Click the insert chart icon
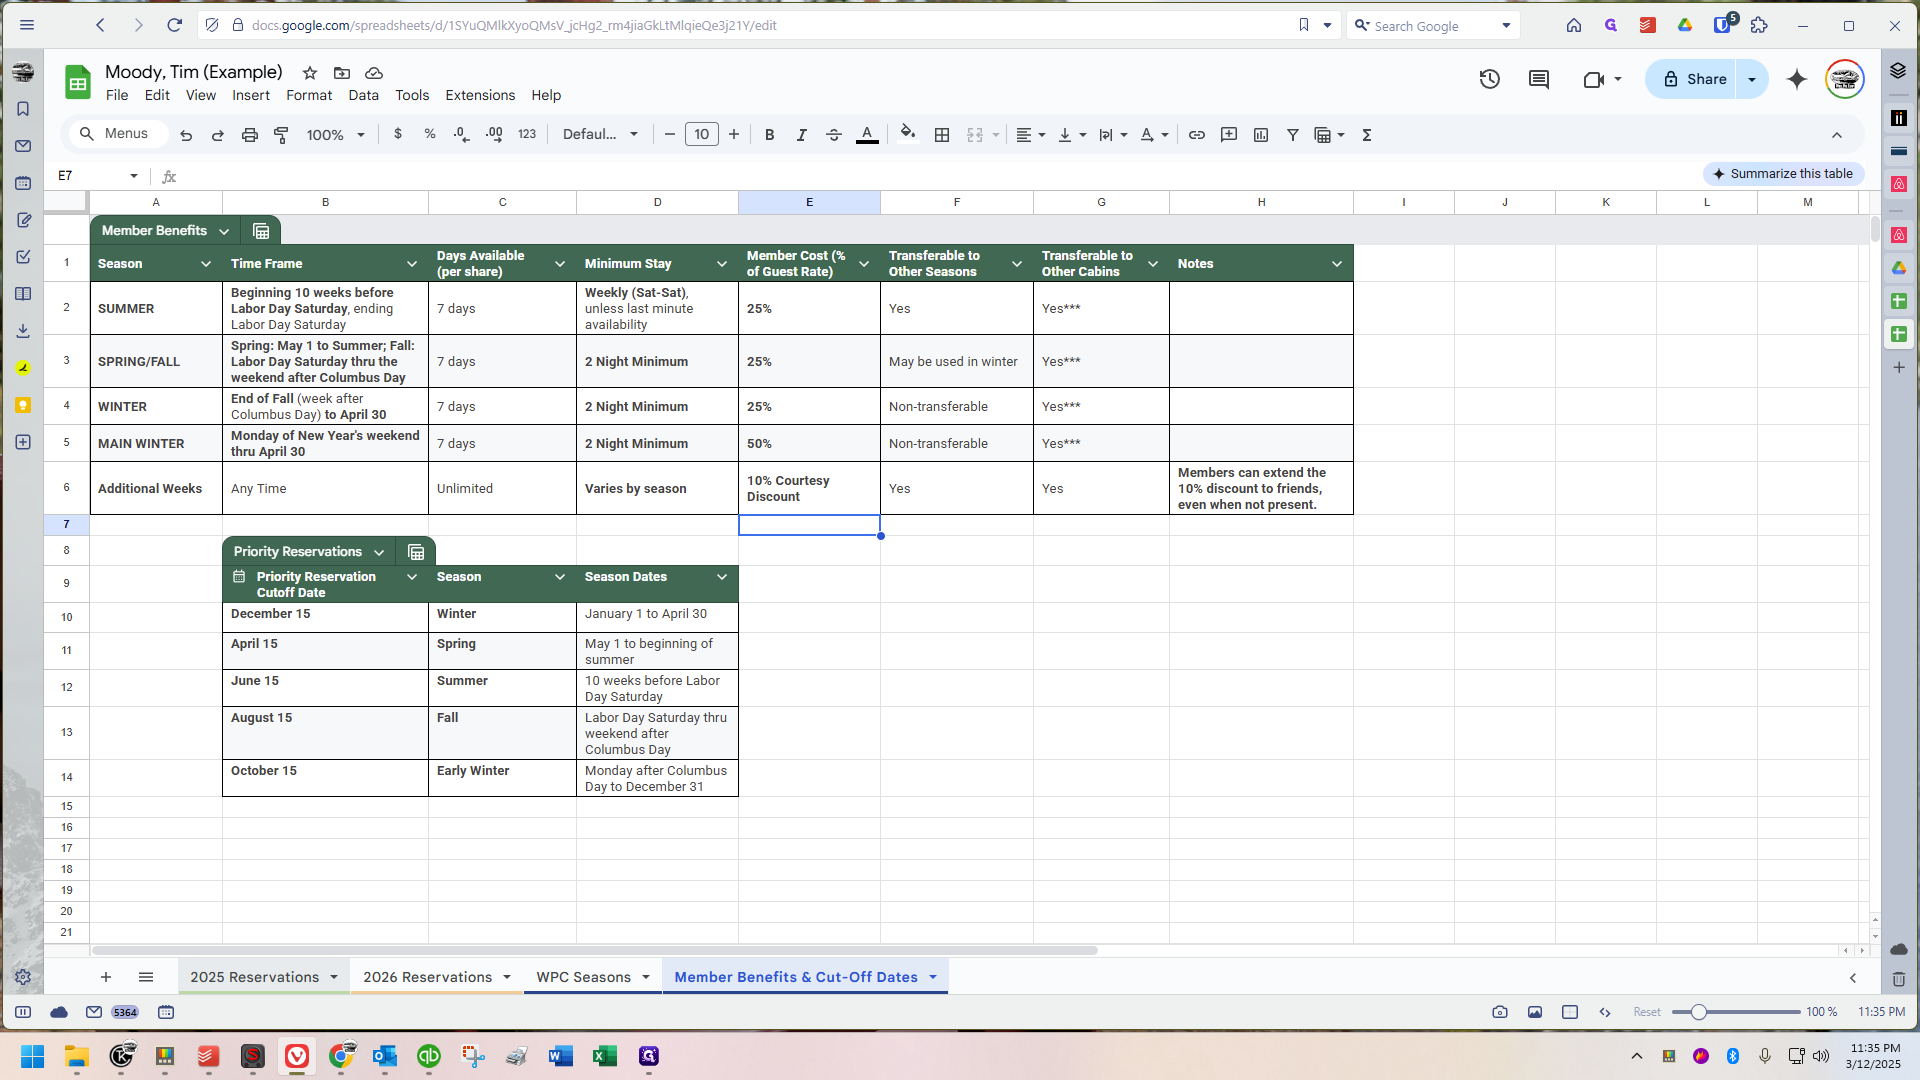This screenshot has height=1080, width=1920. click(1260, 135)
